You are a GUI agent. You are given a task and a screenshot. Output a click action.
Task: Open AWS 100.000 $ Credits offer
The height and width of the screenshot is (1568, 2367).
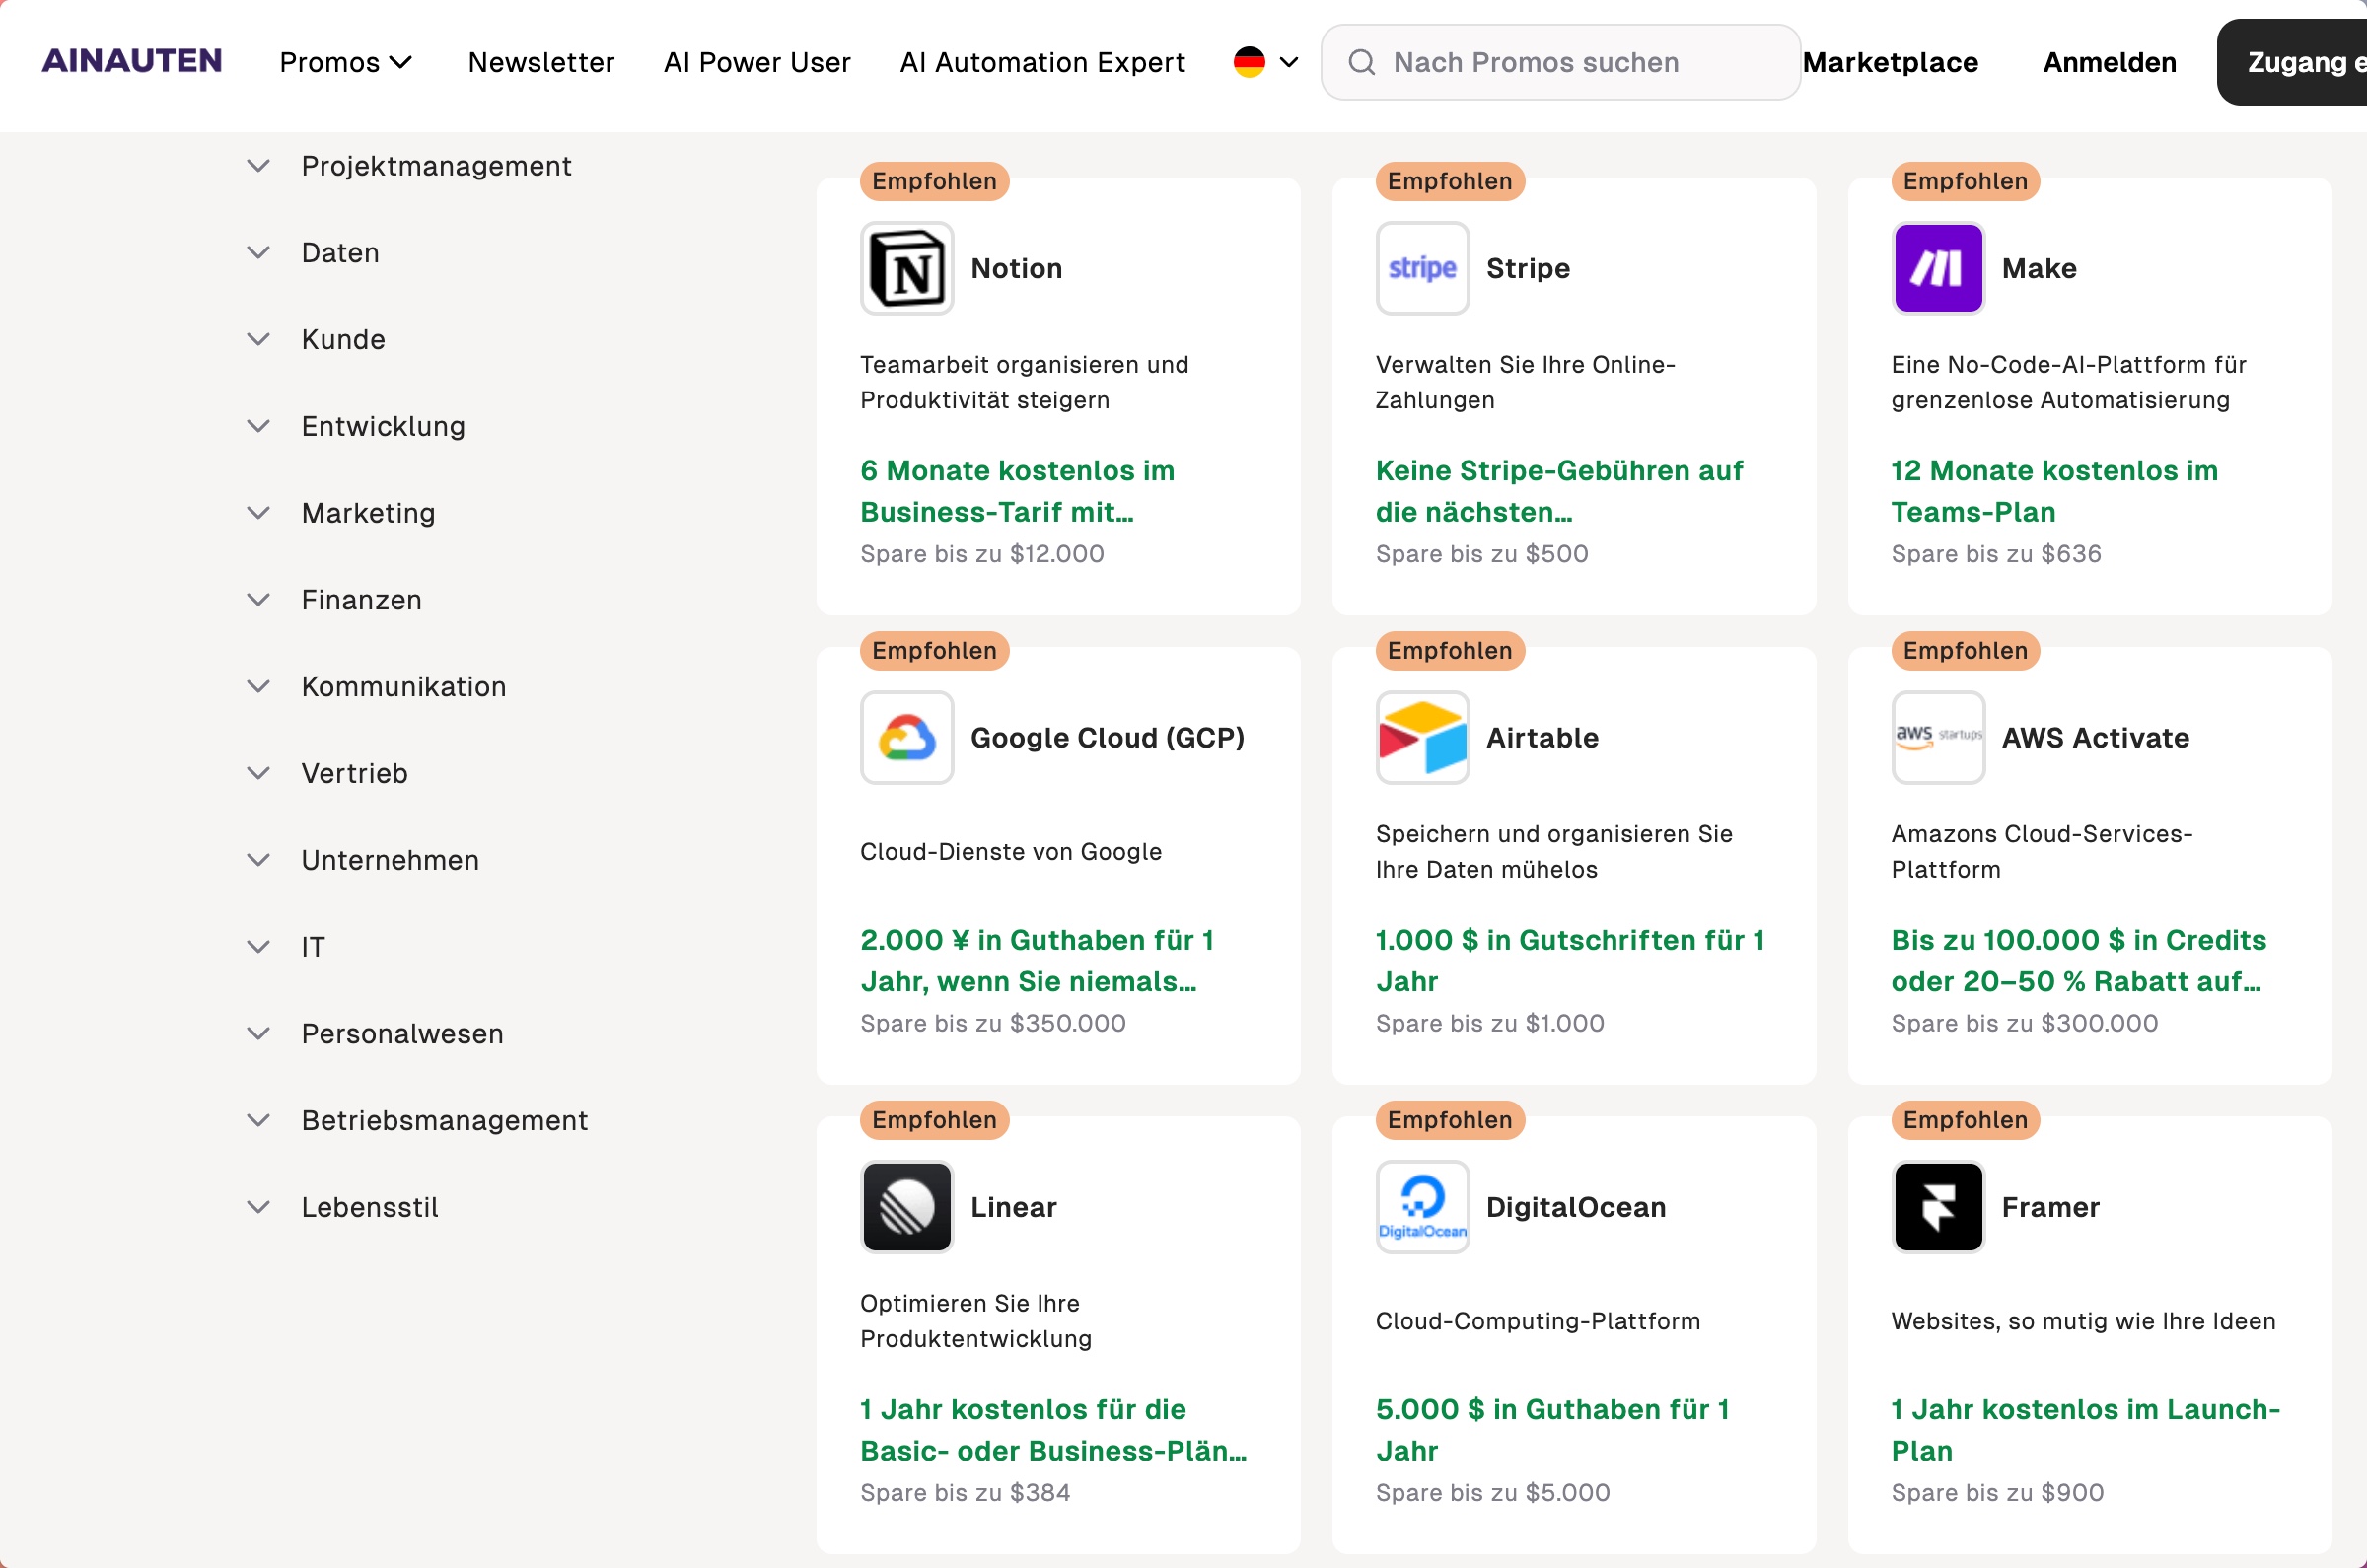(x=2078, y=961)
